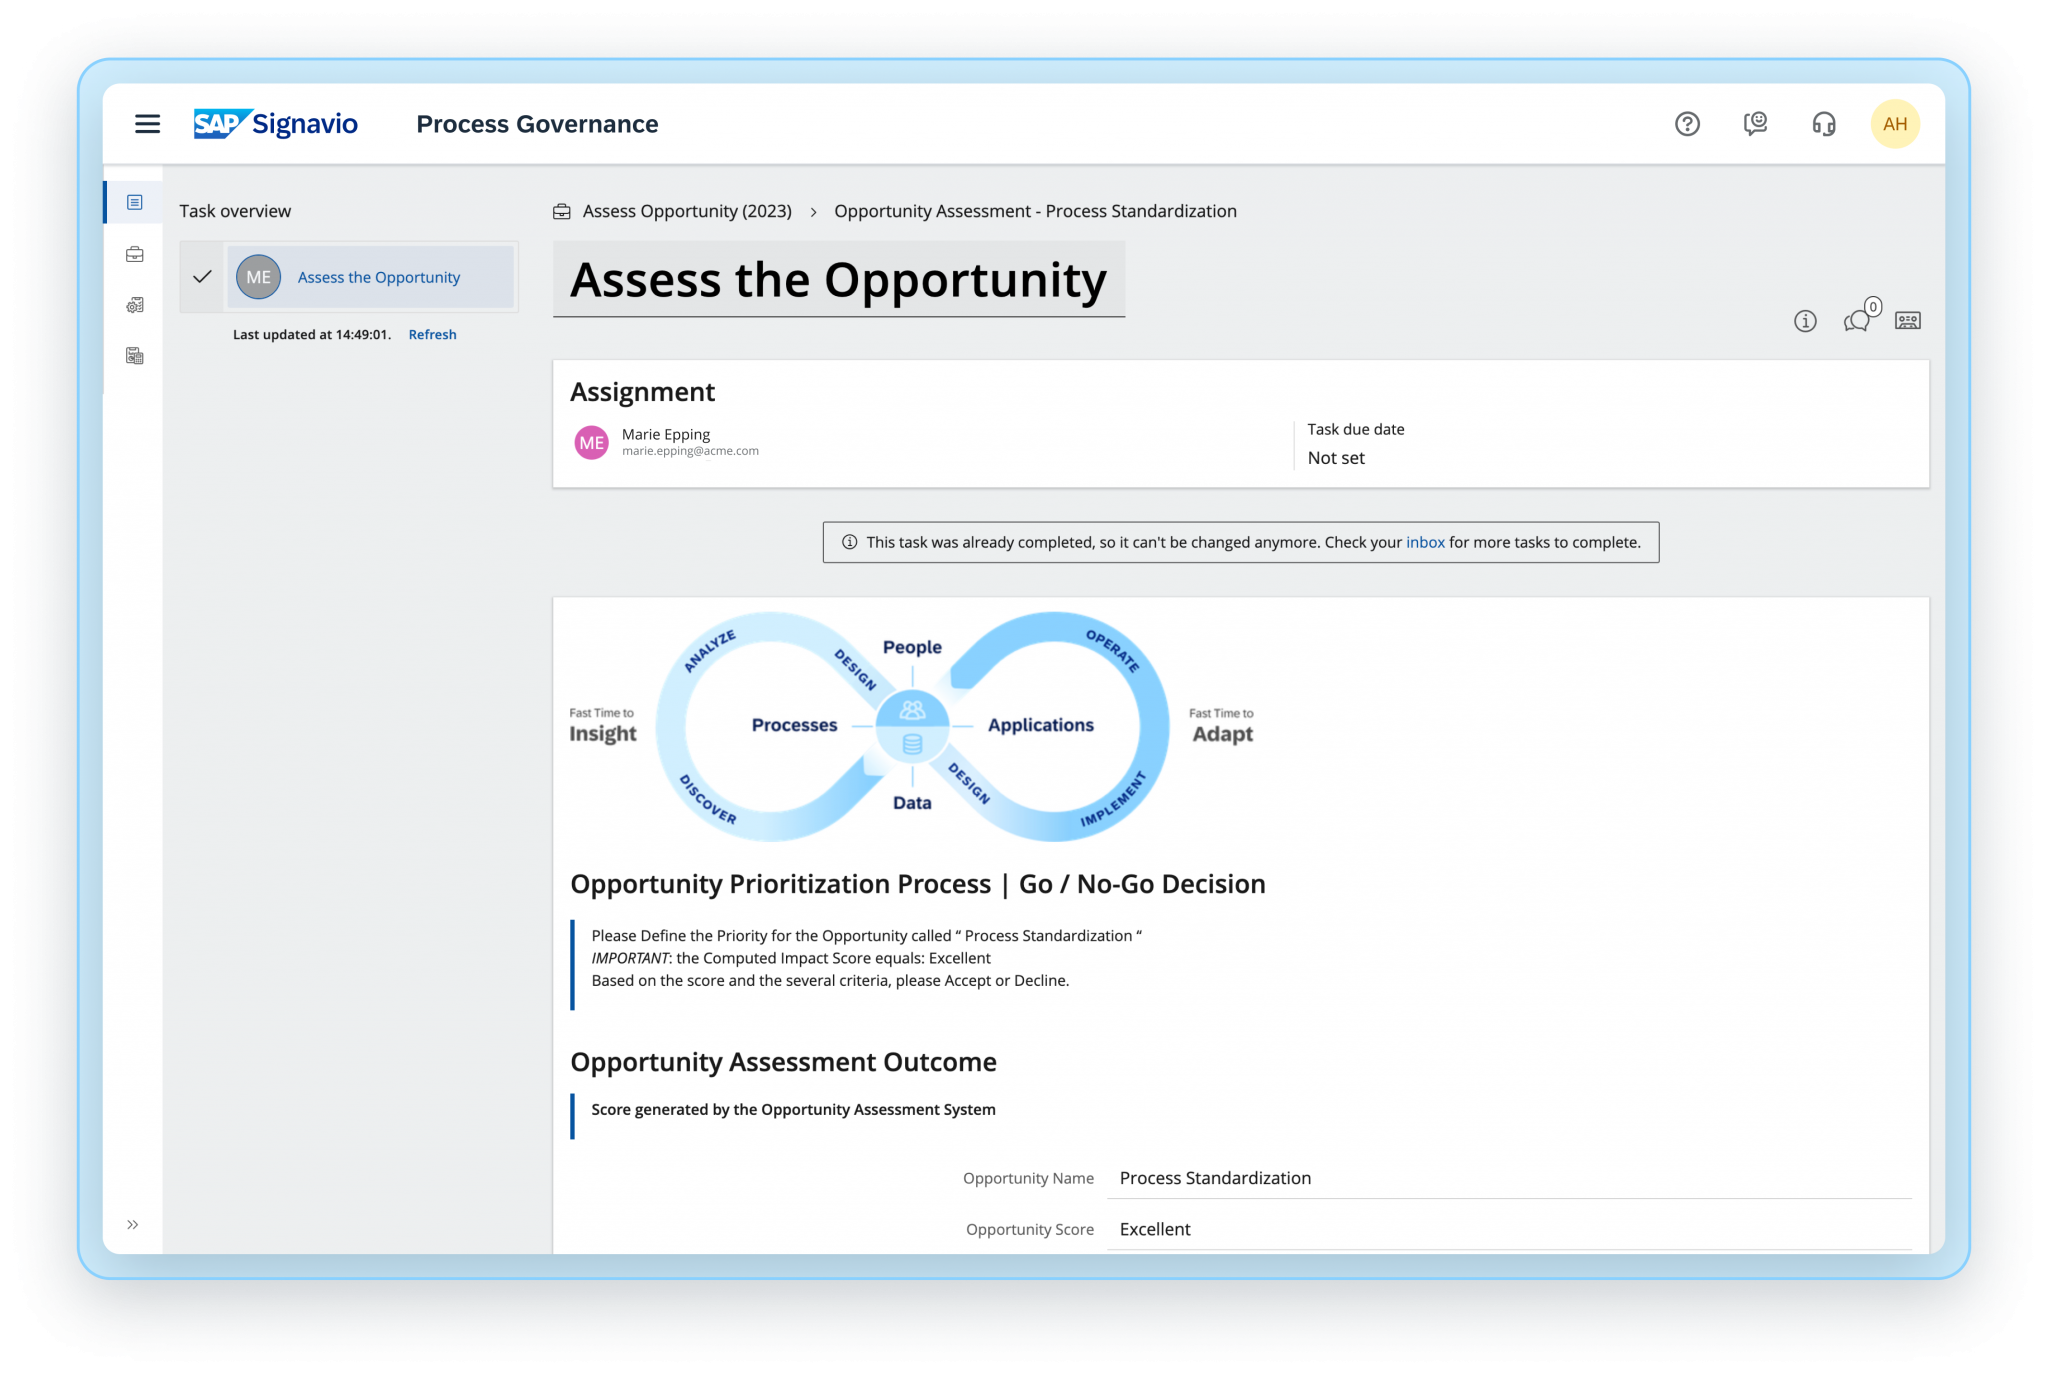The height and width of the screenshot is (1376, 2048).
Task: Select the 'Opportunity Assessment - Process Standardization' breadcrumb
Action: pyautogui.click(x=1035, y=211)
